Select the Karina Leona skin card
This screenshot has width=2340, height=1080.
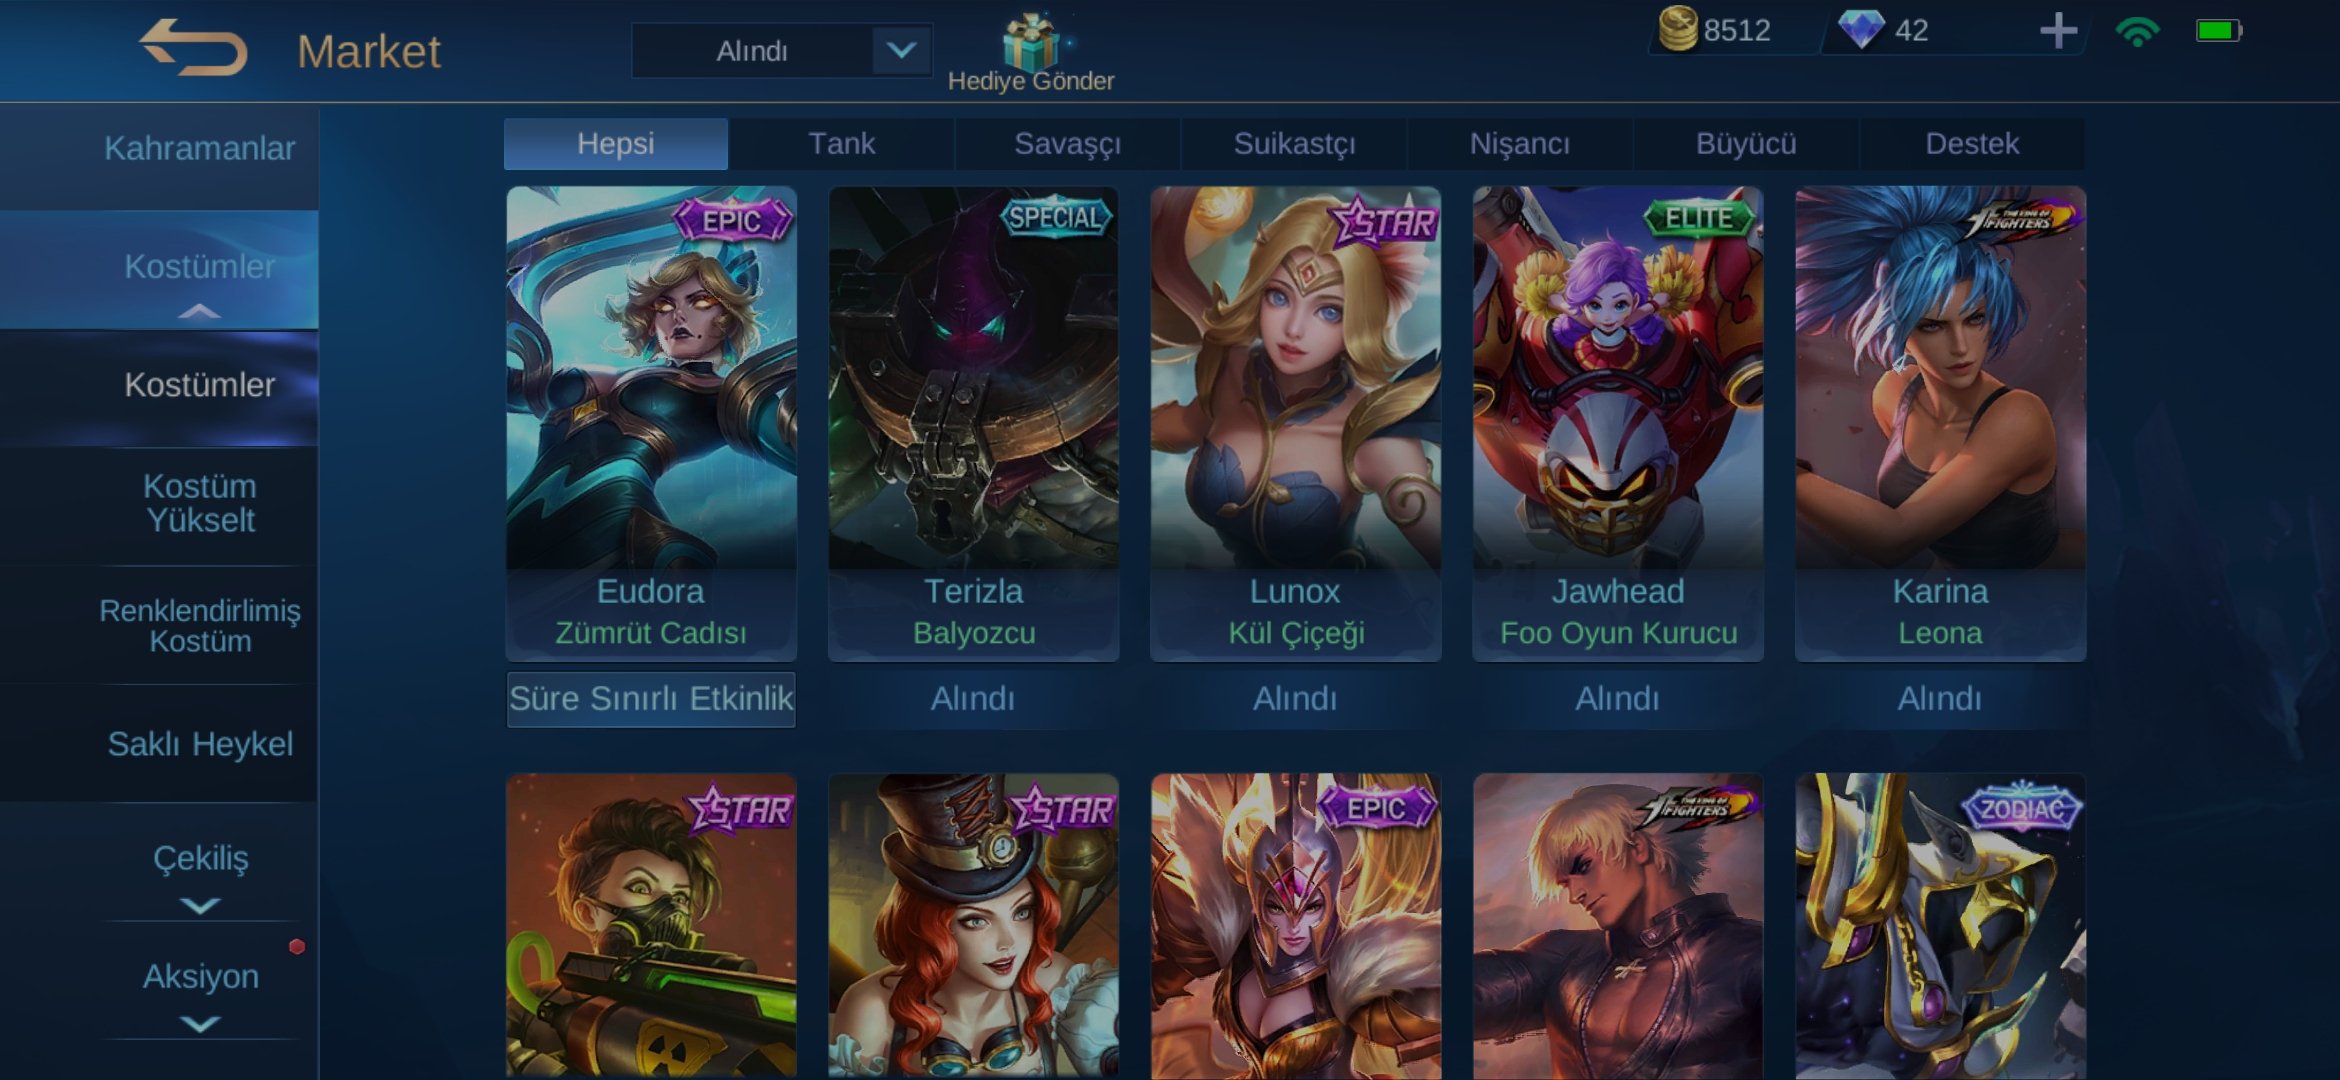[1940, 423]
